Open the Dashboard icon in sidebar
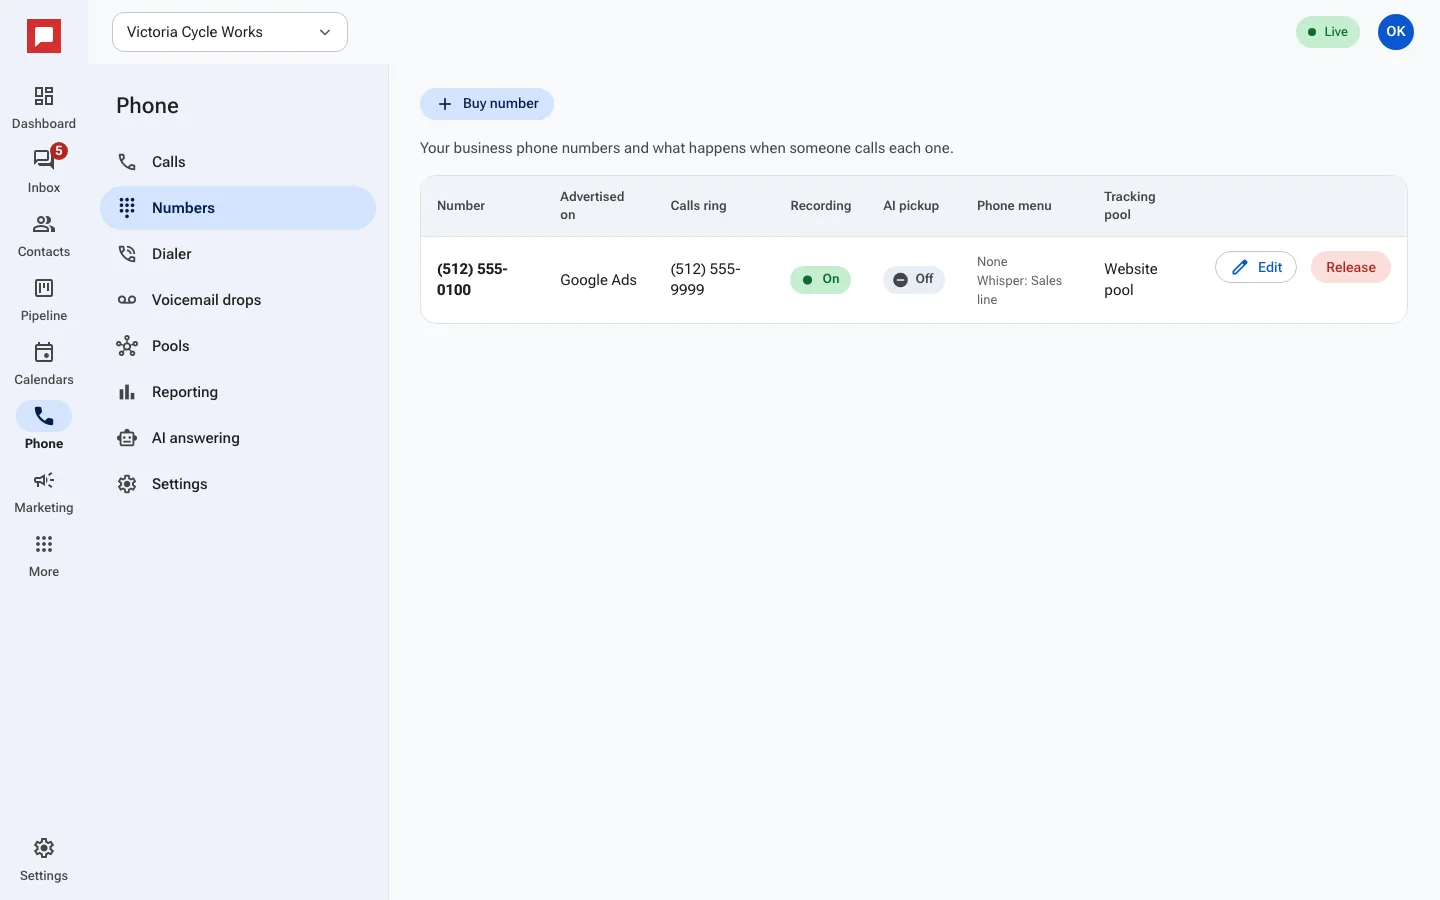1440x900 pixels. tap(44, 108)
